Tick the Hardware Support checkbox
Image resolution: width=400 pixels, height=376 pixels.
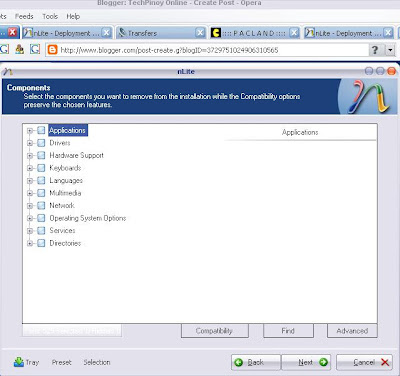tap(41, 155)
